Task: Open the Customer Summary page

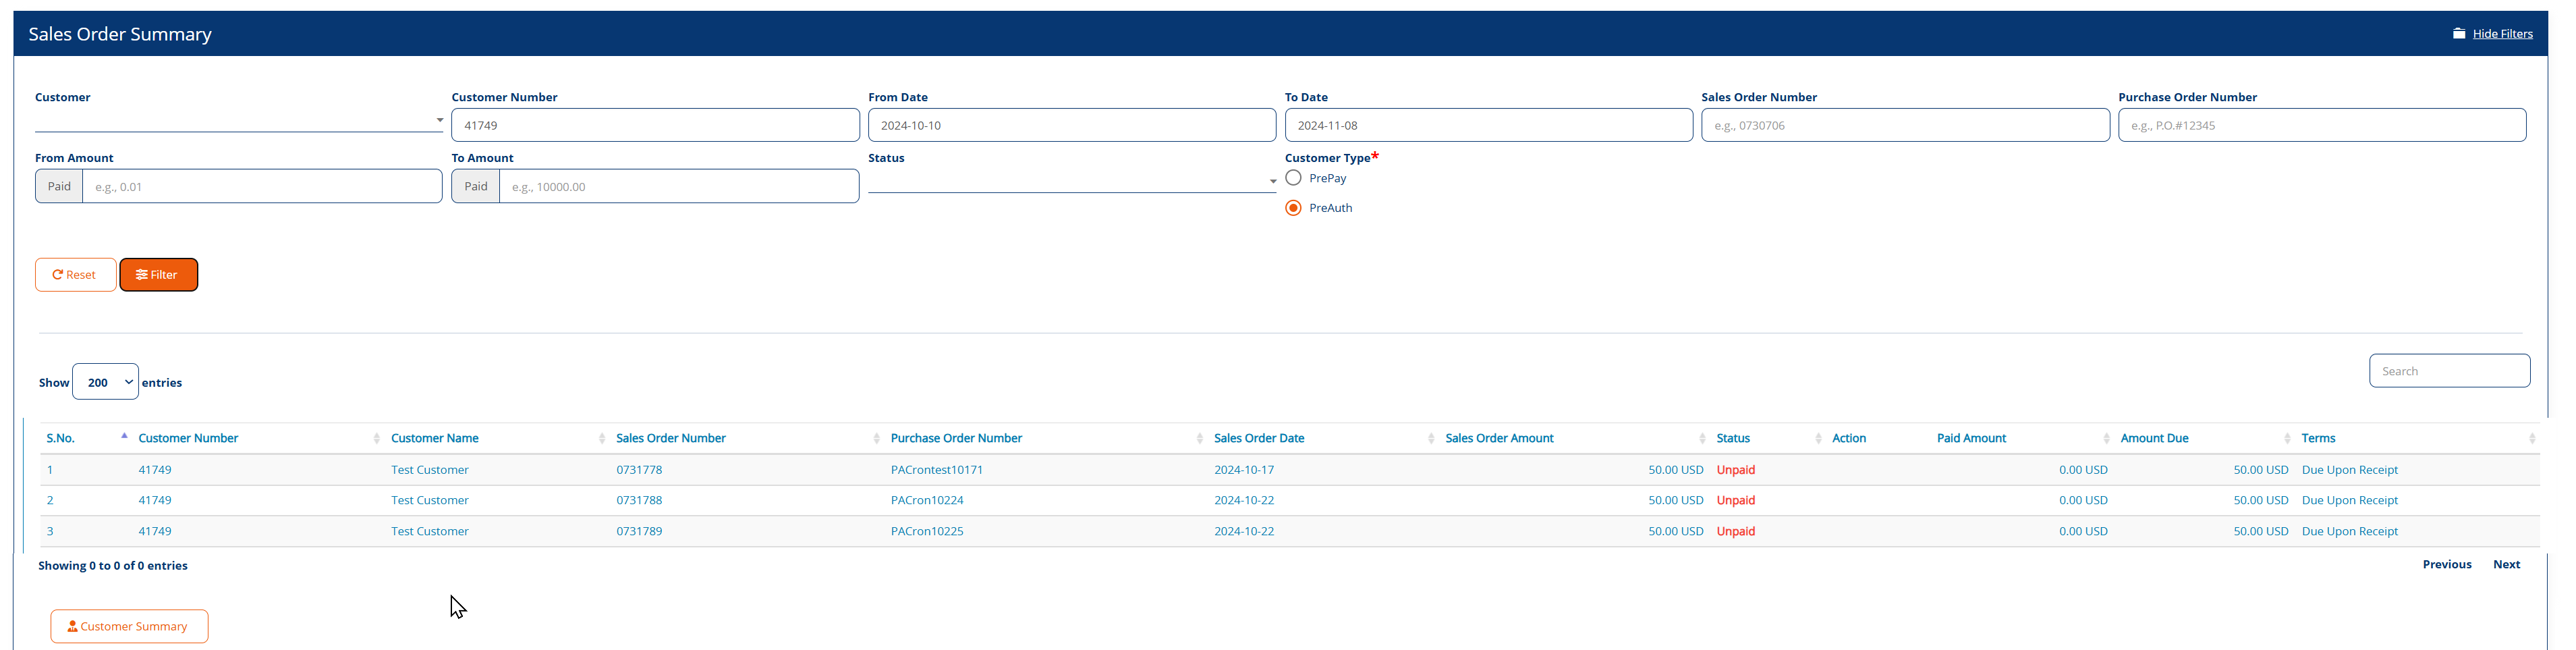Action: (x=129, y=627)
